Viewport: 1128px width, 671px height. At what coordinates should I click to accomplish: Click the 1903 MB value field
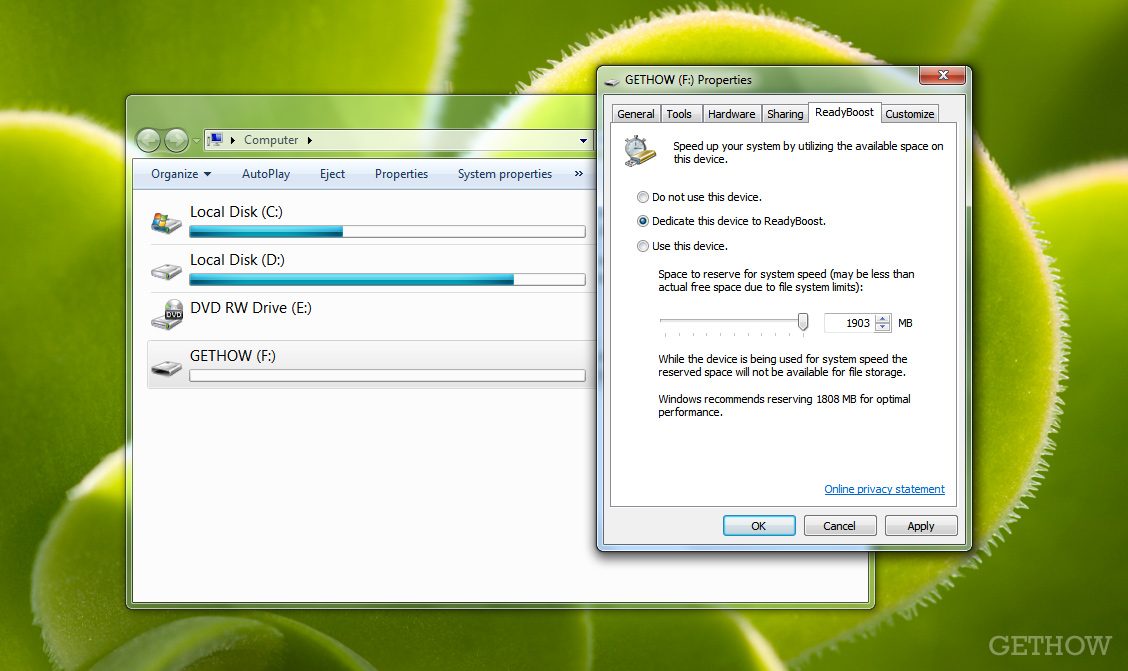(x=849, y=323)
